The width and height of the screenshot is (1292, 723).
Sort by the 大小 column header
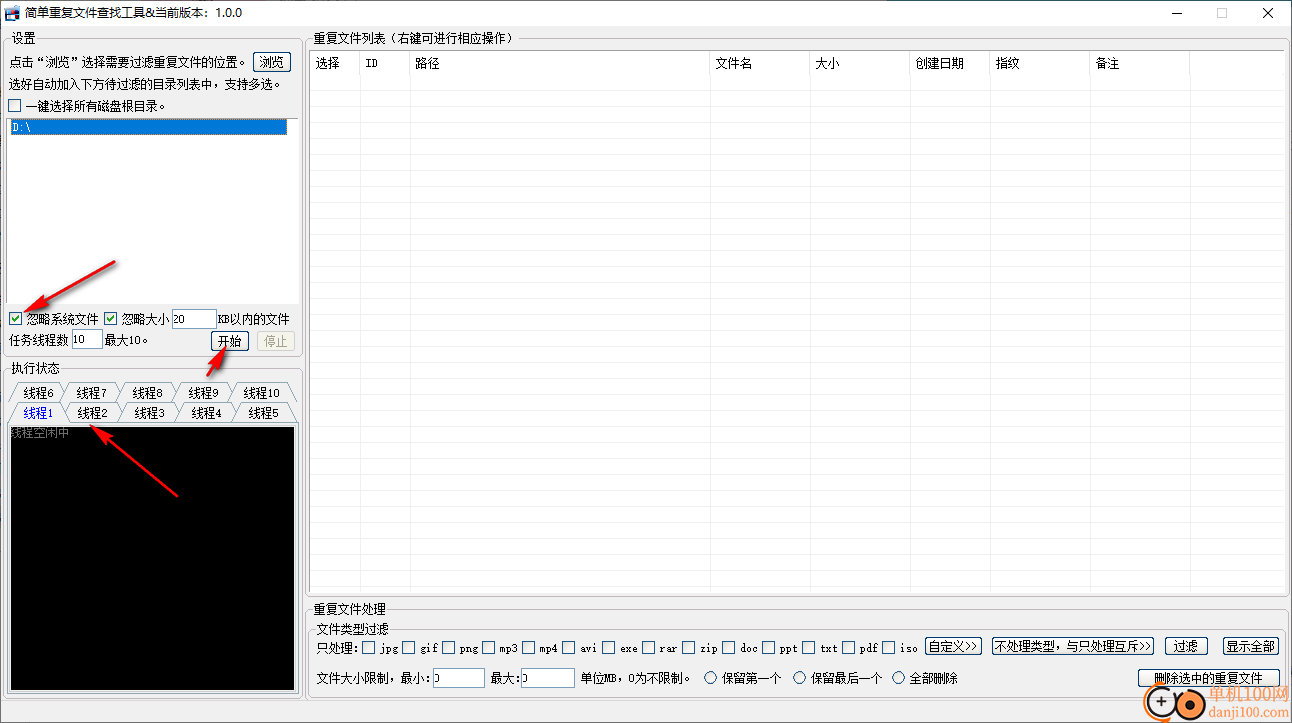pos(860,64)
